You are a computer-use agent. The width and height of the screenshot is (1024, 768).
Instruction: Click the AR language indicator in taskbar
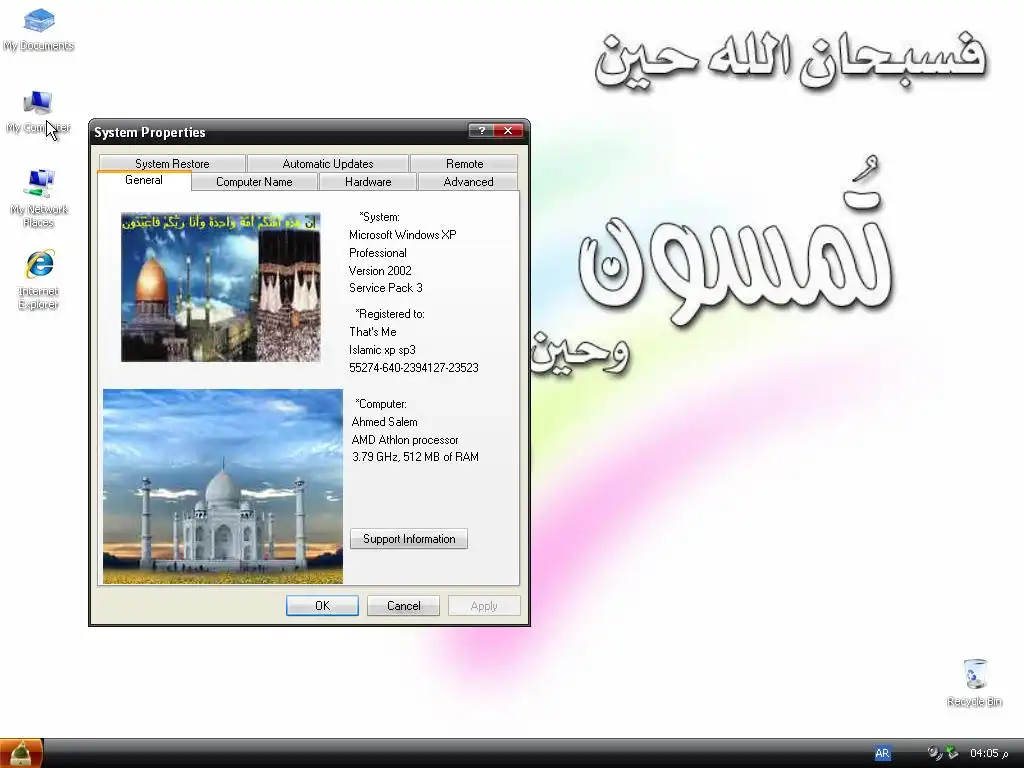coord(882,753)
